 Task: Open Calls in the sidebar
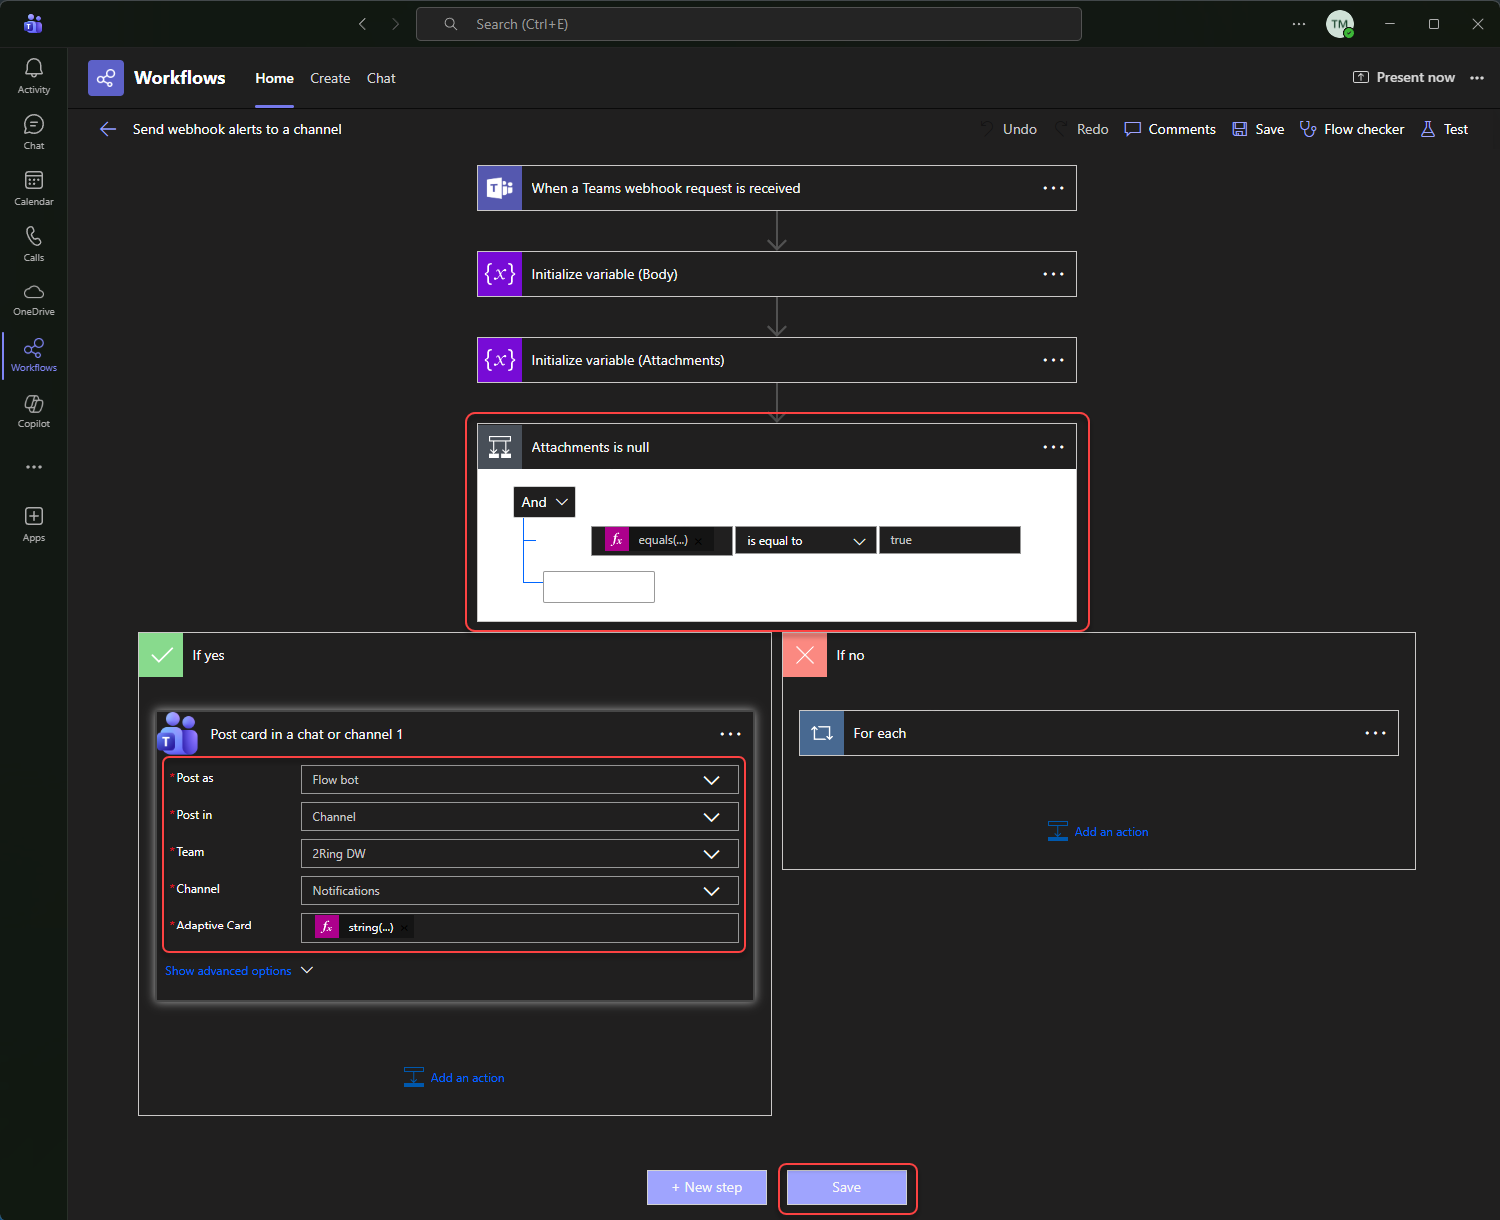33,244
